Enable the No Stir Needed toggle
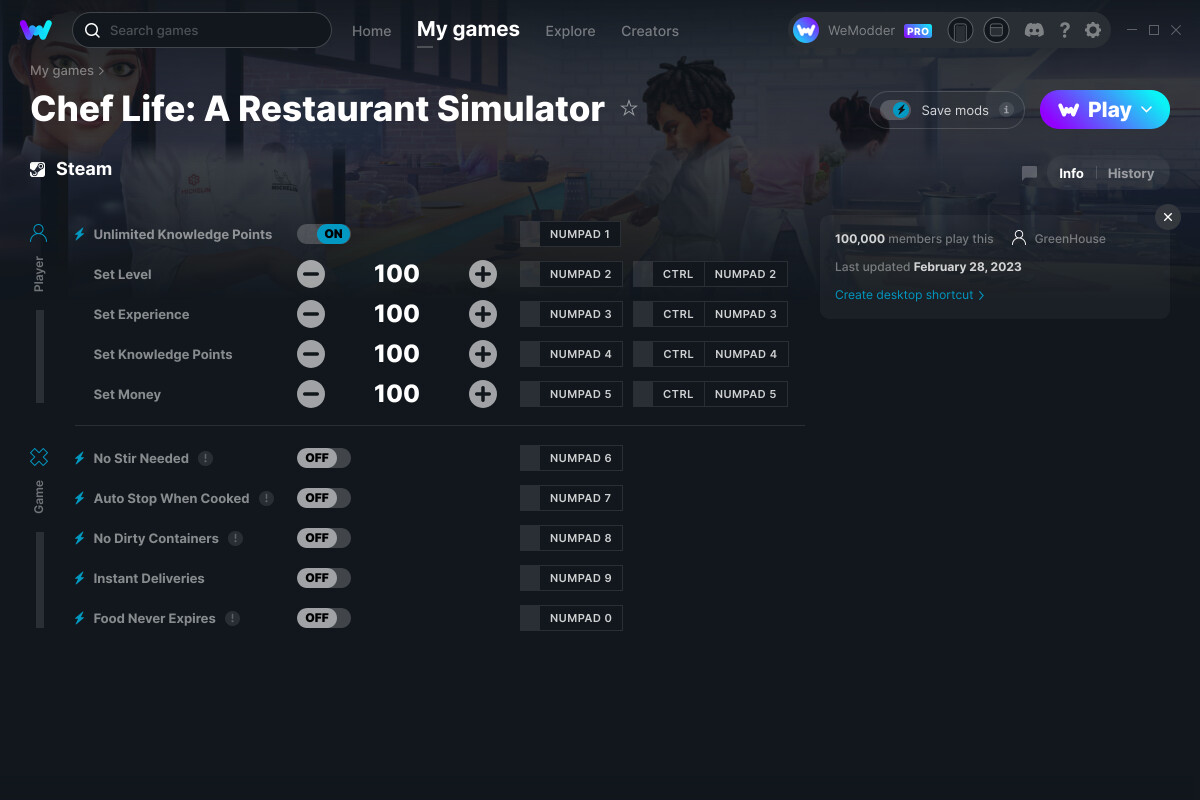 coord(324,458)
